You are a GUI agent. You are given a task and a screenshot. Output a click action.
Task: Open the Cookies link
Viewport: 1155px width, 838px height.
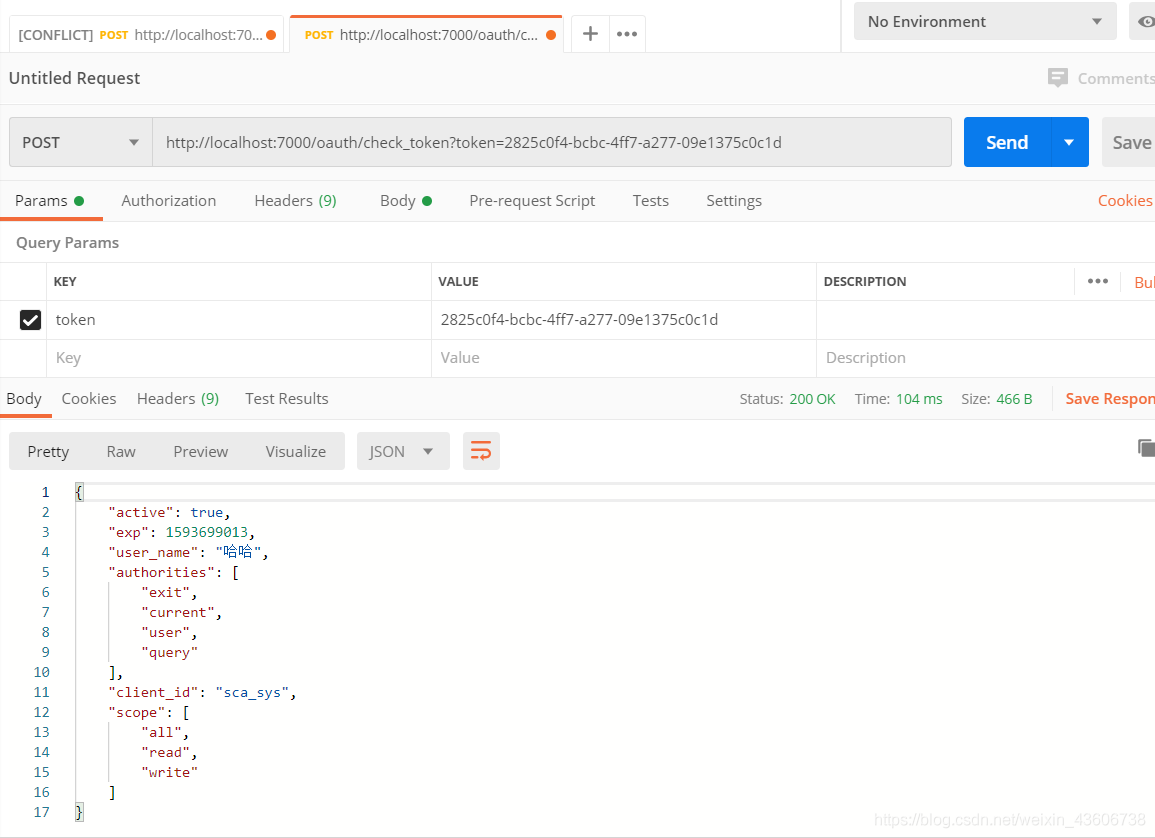[x=1125, y=200]
